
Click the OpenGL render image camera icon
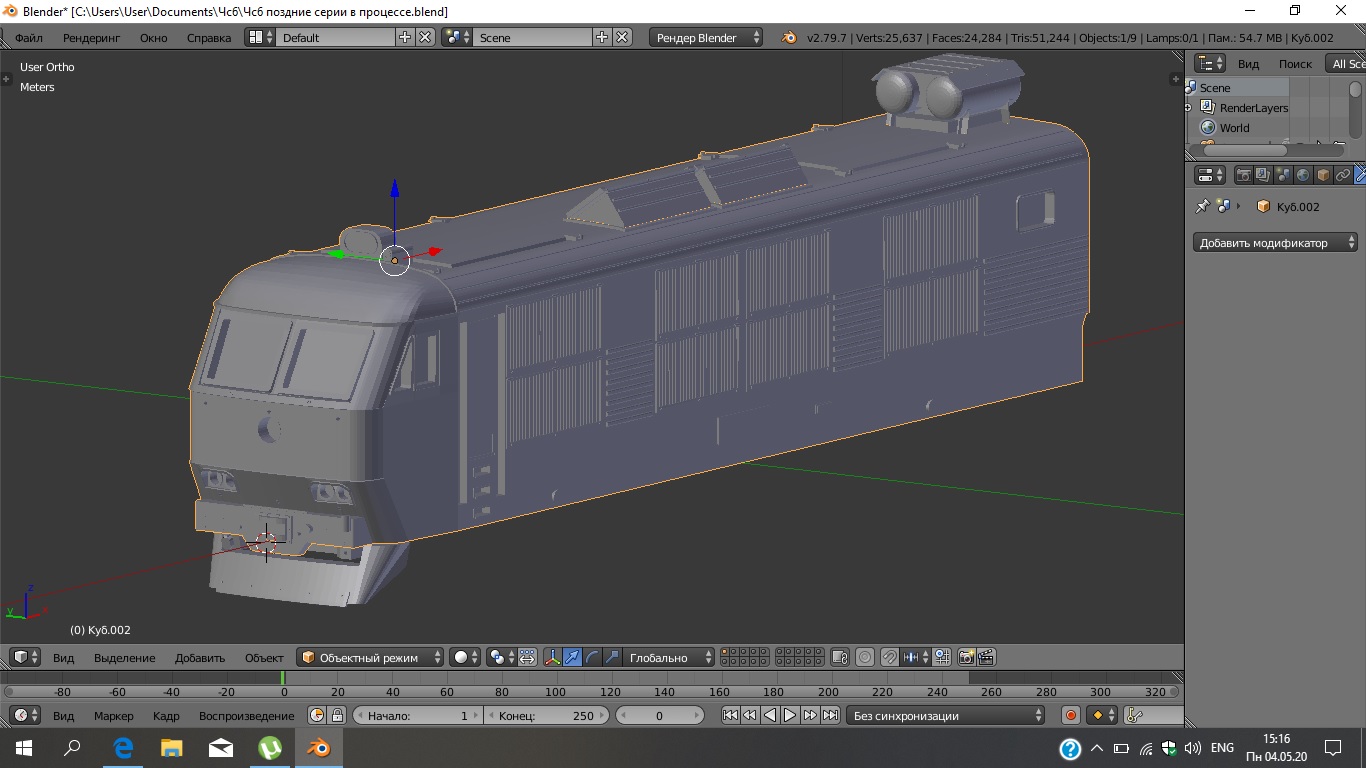[966, 657]
